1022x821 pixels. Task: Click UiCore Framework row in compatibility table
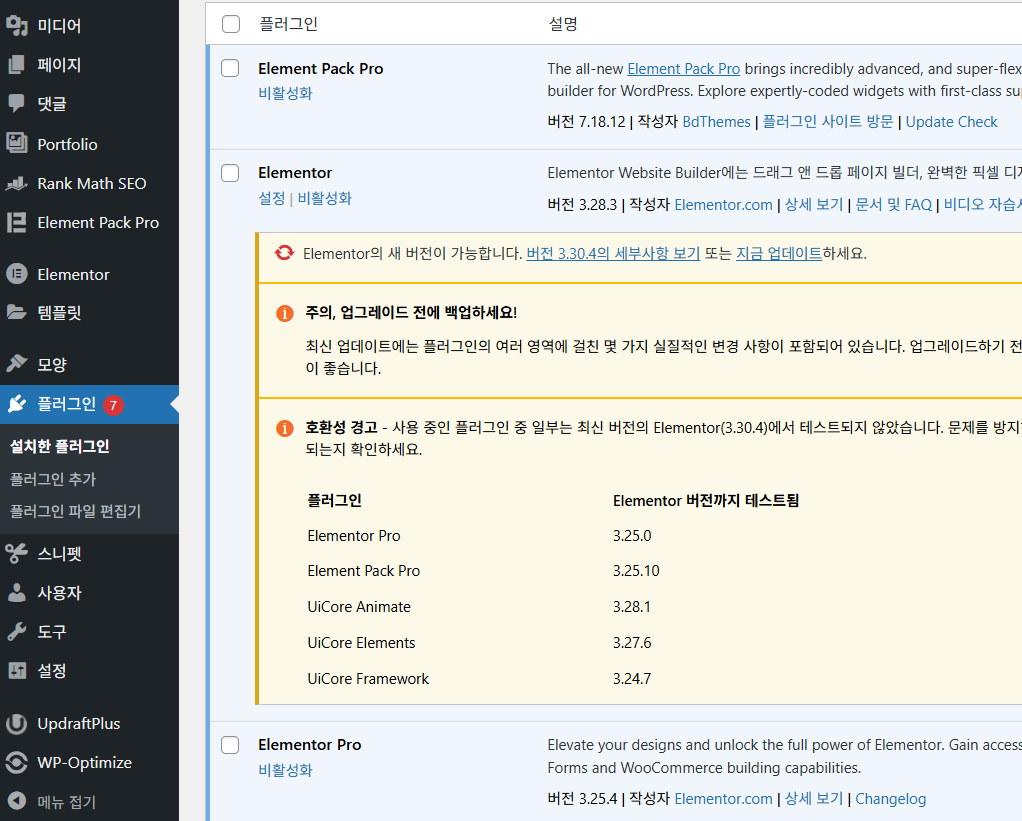(x=368, y=678)
